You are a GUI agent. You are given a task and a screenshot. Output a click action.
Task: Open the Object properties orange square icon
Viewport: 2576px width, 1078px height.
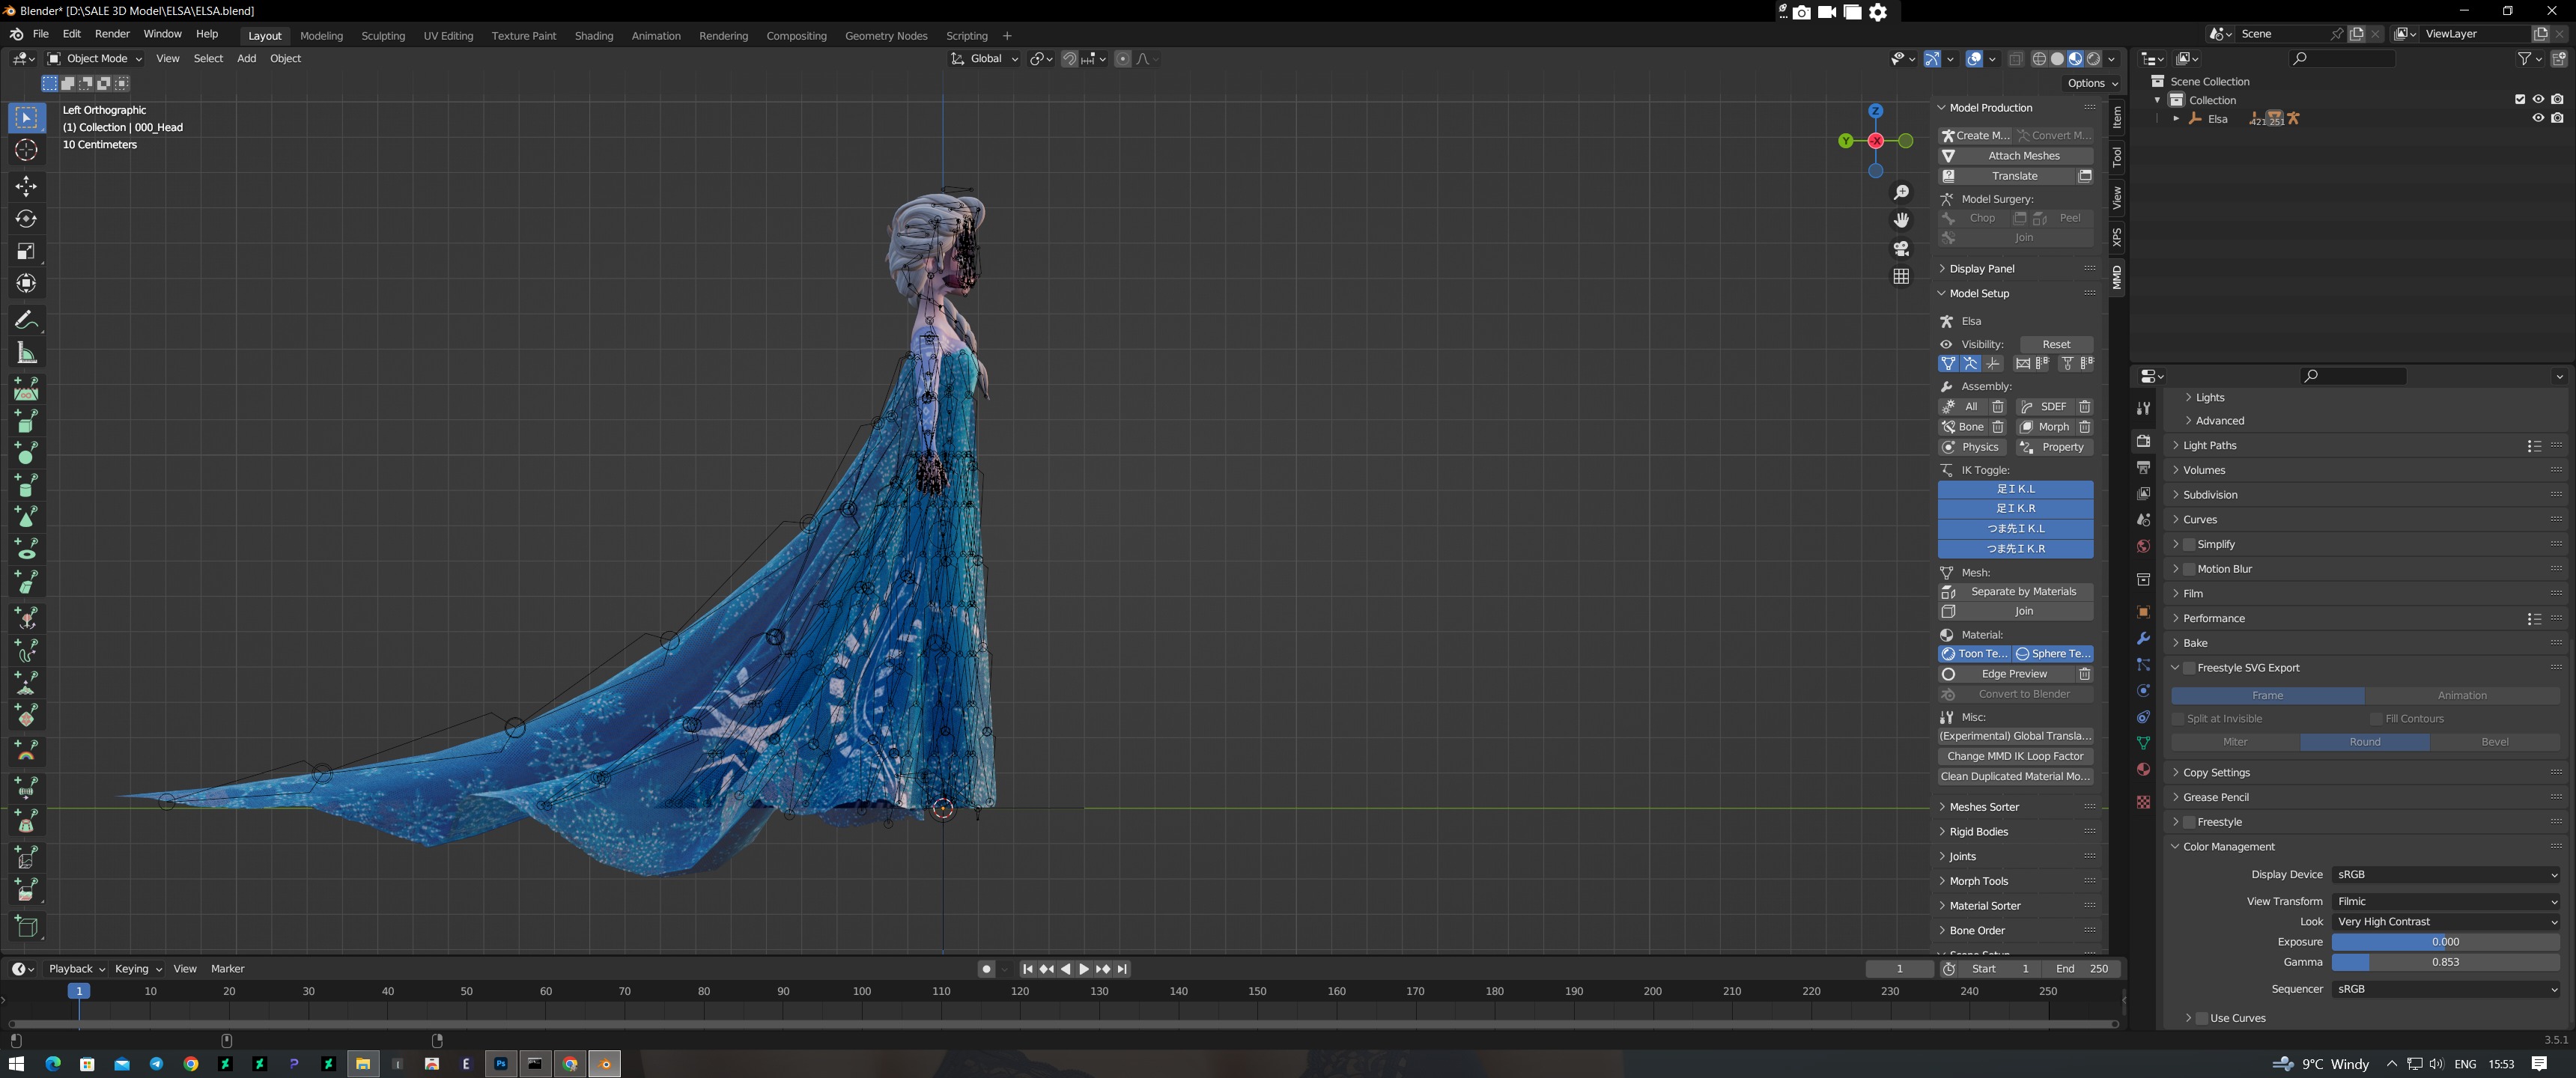pyautogui.click(x=2143, y=612)
